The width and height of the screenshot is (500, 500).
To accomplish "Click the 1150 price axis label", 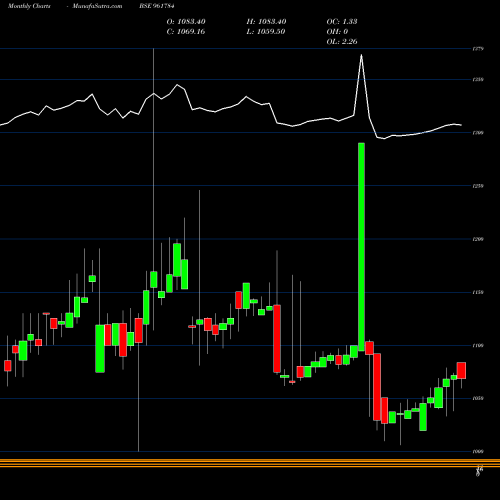I will click(478, 292).
